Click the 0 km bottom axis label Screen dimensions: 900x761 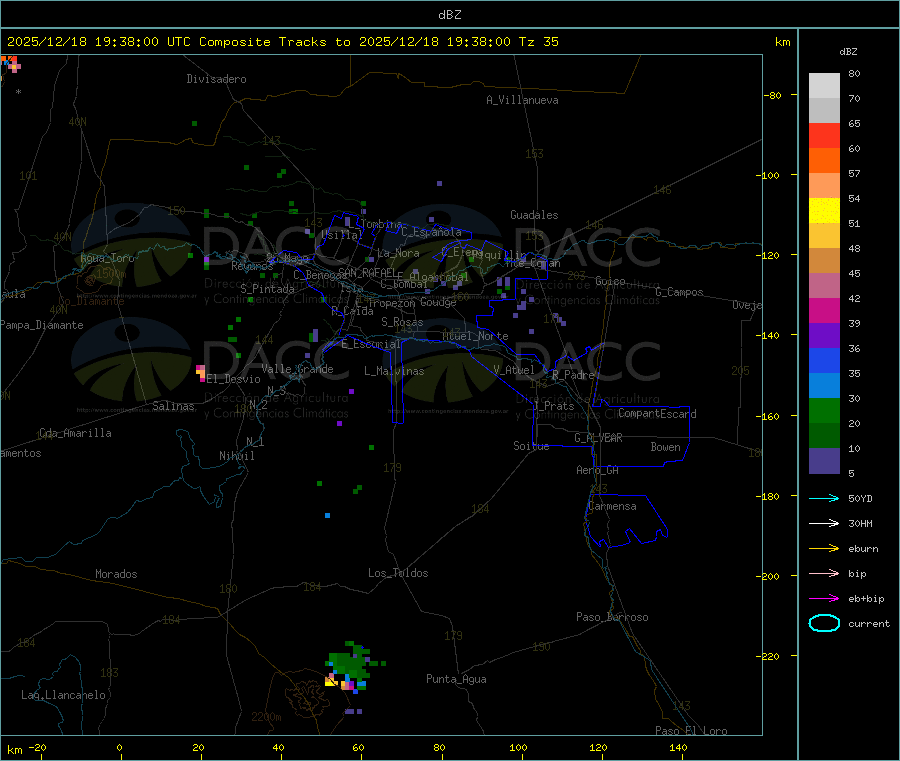[x=119, y=747]
